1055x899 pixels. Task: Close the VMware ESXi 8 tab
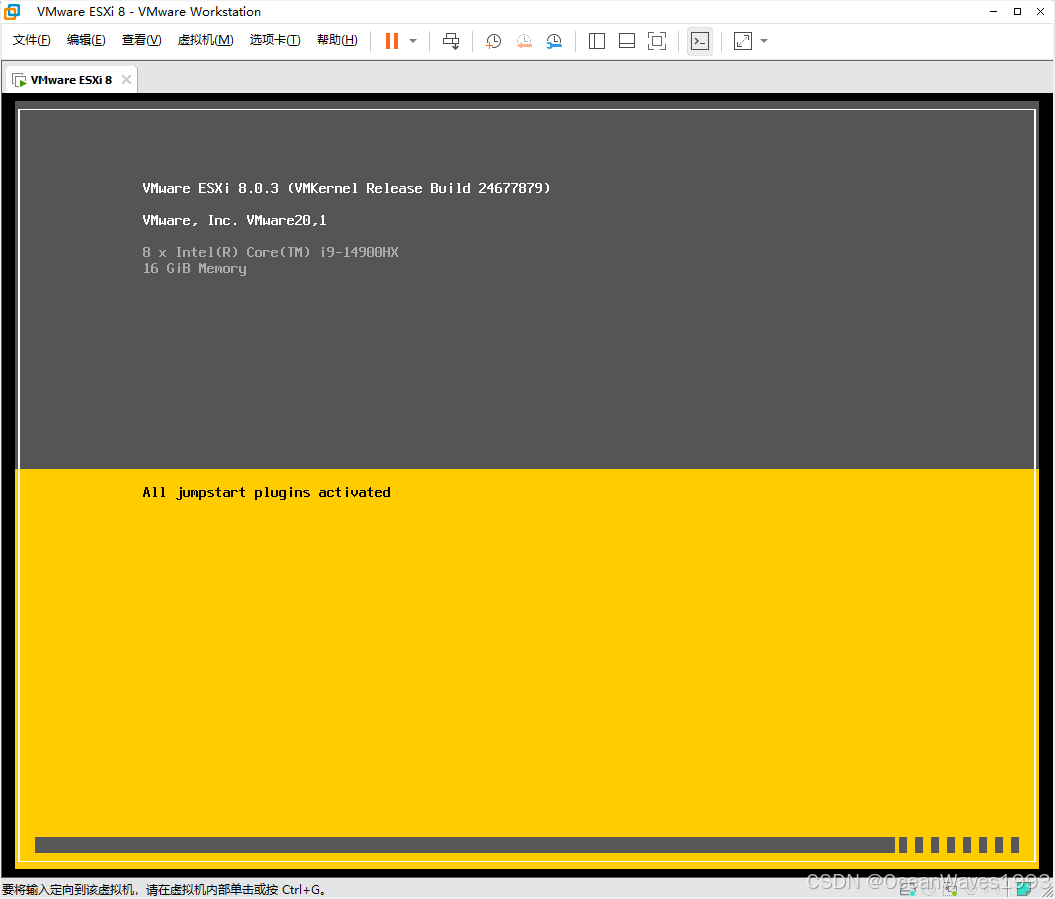pos(126,79)
